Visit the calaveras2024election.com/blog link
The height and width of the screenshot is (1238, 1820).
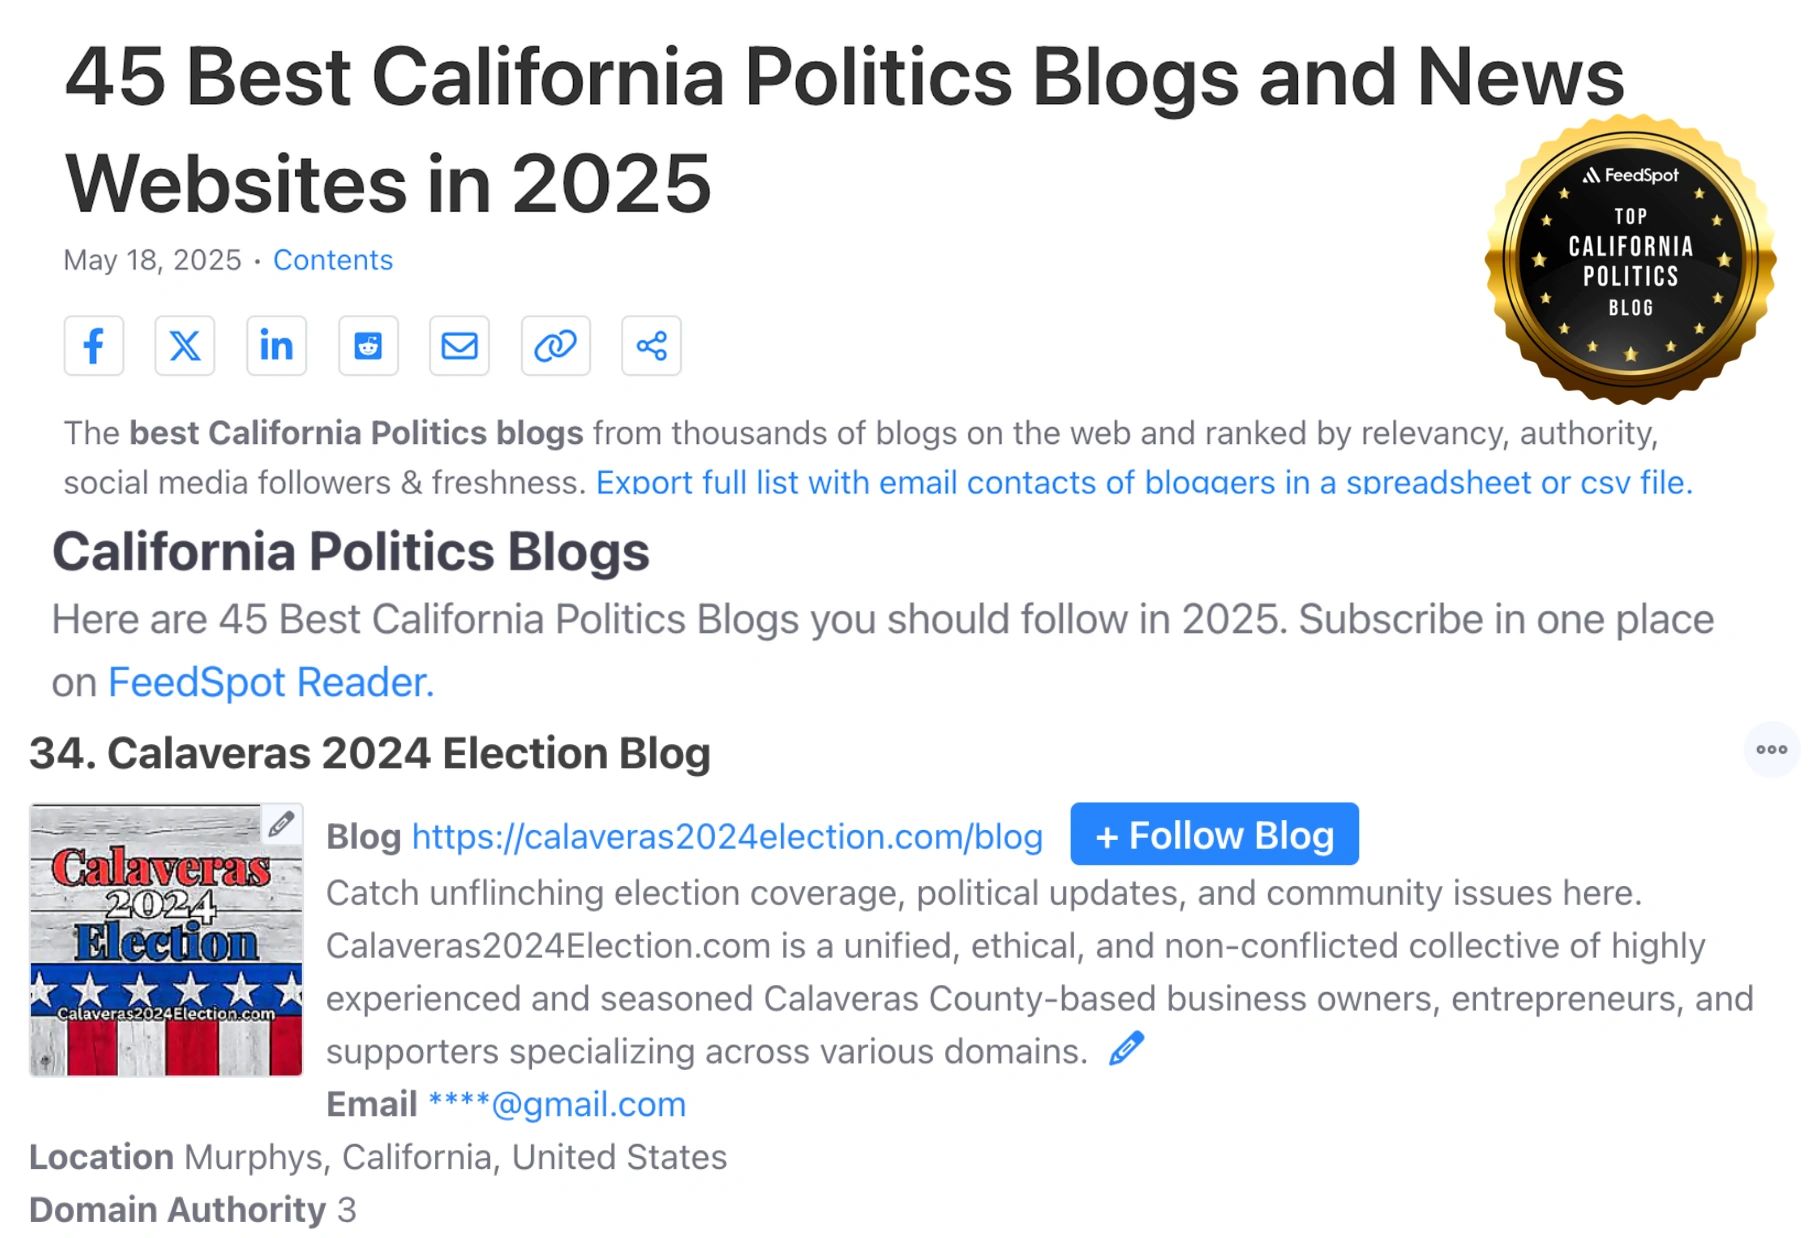coord(727,836)
